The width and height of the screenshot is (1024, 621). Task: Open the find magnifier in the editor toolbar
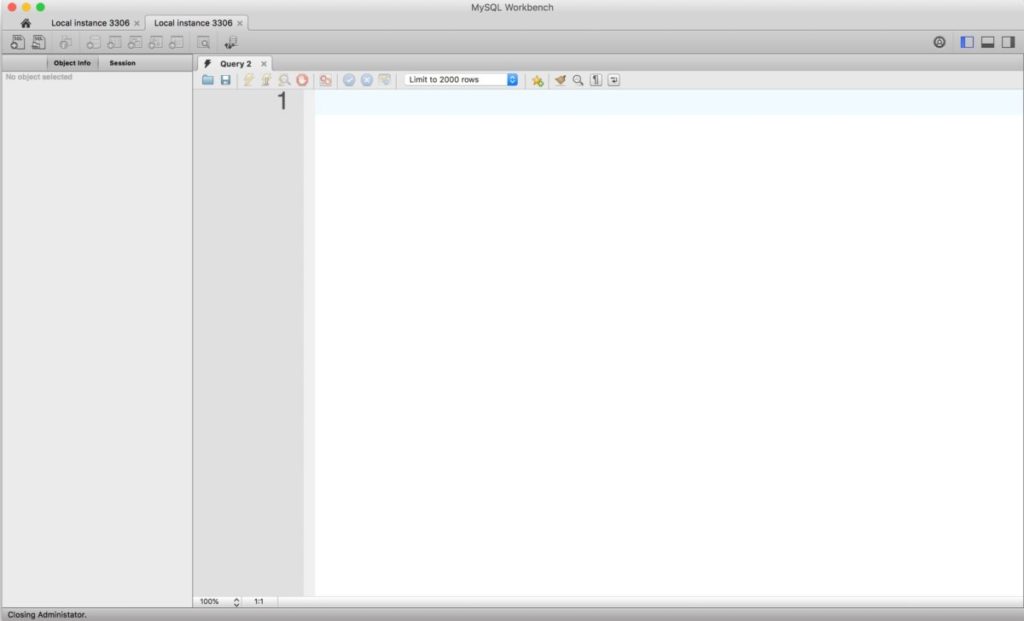click(x=578, y=80)
